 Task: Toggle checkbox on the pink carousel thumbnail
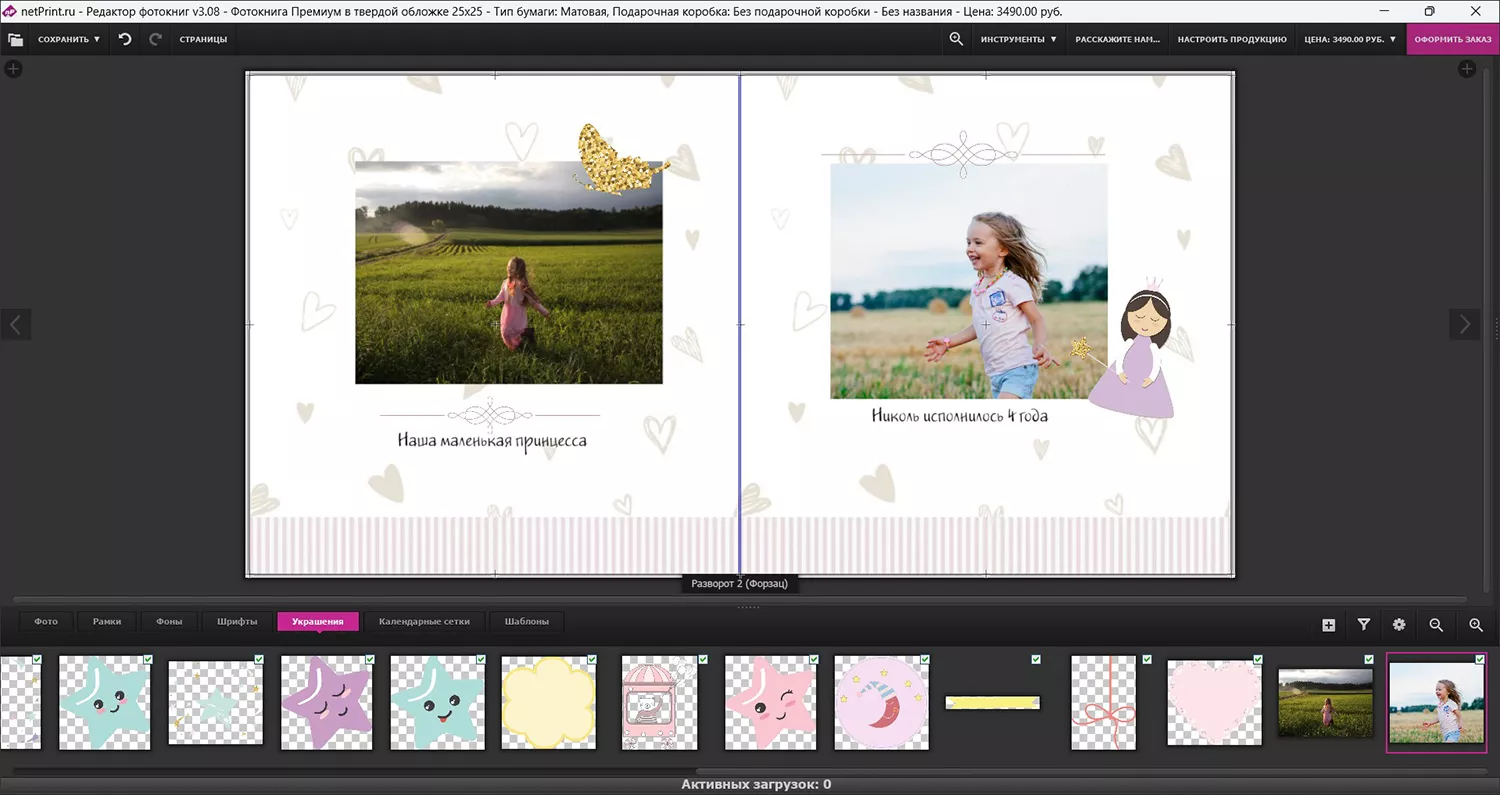point(703,659)
